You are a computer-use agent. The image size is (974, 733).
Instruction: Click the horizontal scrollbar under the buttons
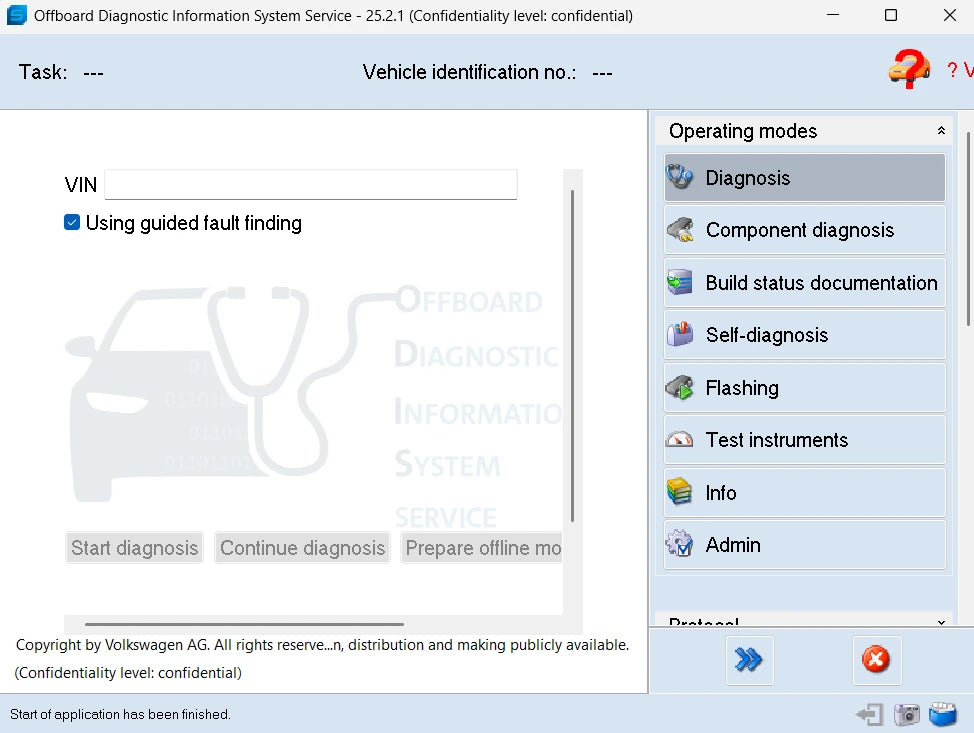pyautogui.click(x=244, y=624)
